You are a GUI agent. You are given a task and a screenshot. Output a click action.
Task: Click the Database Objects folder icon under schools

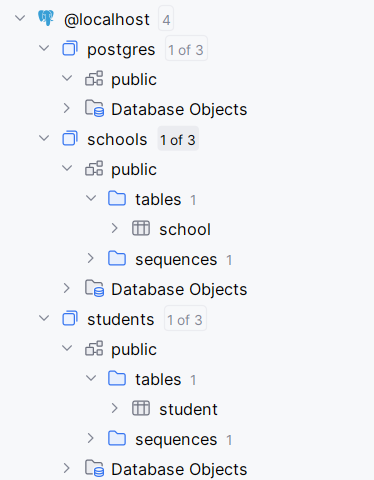click(x=94, y=288)
